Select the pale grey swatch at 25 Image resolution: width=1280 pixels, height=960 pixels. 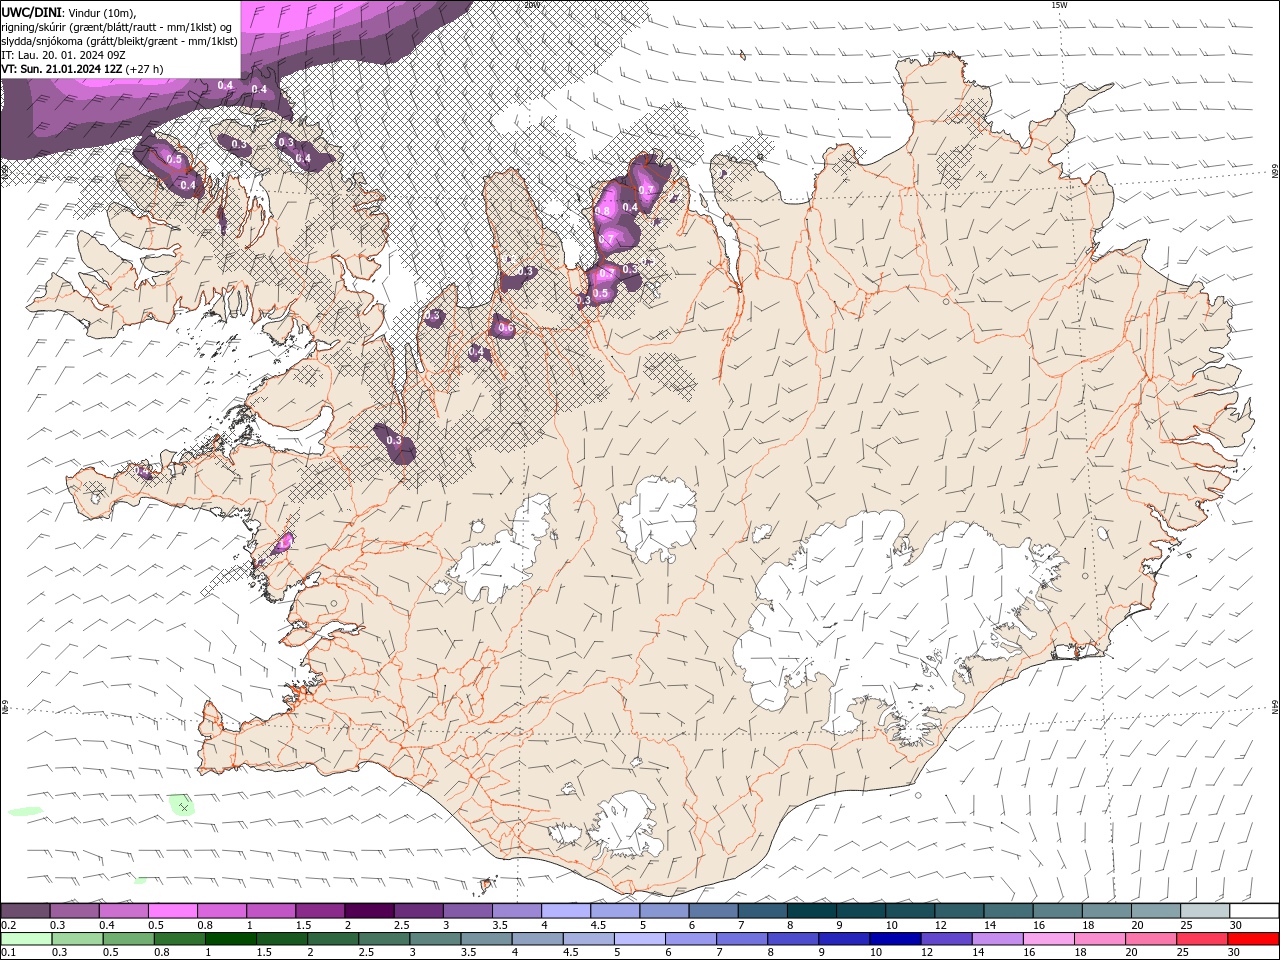1204,911
